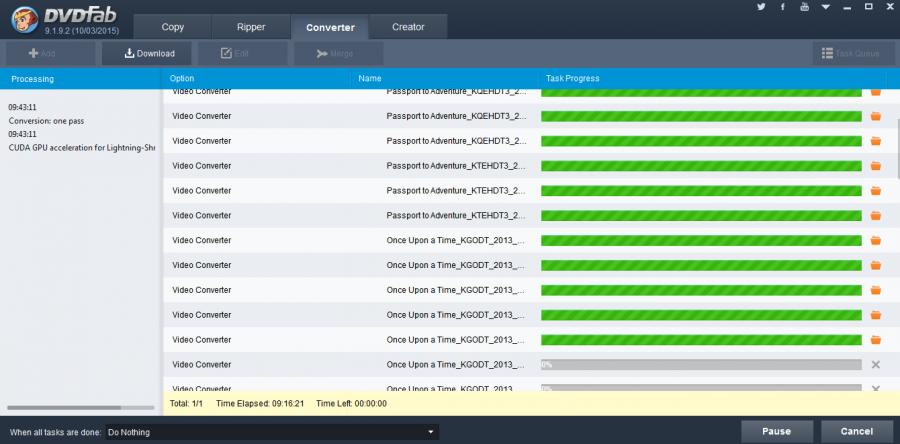Open output folder for last Passport to Adventure_KQEHDT3 row
This screenshot has width=900, height=444.
coord(875,141)
